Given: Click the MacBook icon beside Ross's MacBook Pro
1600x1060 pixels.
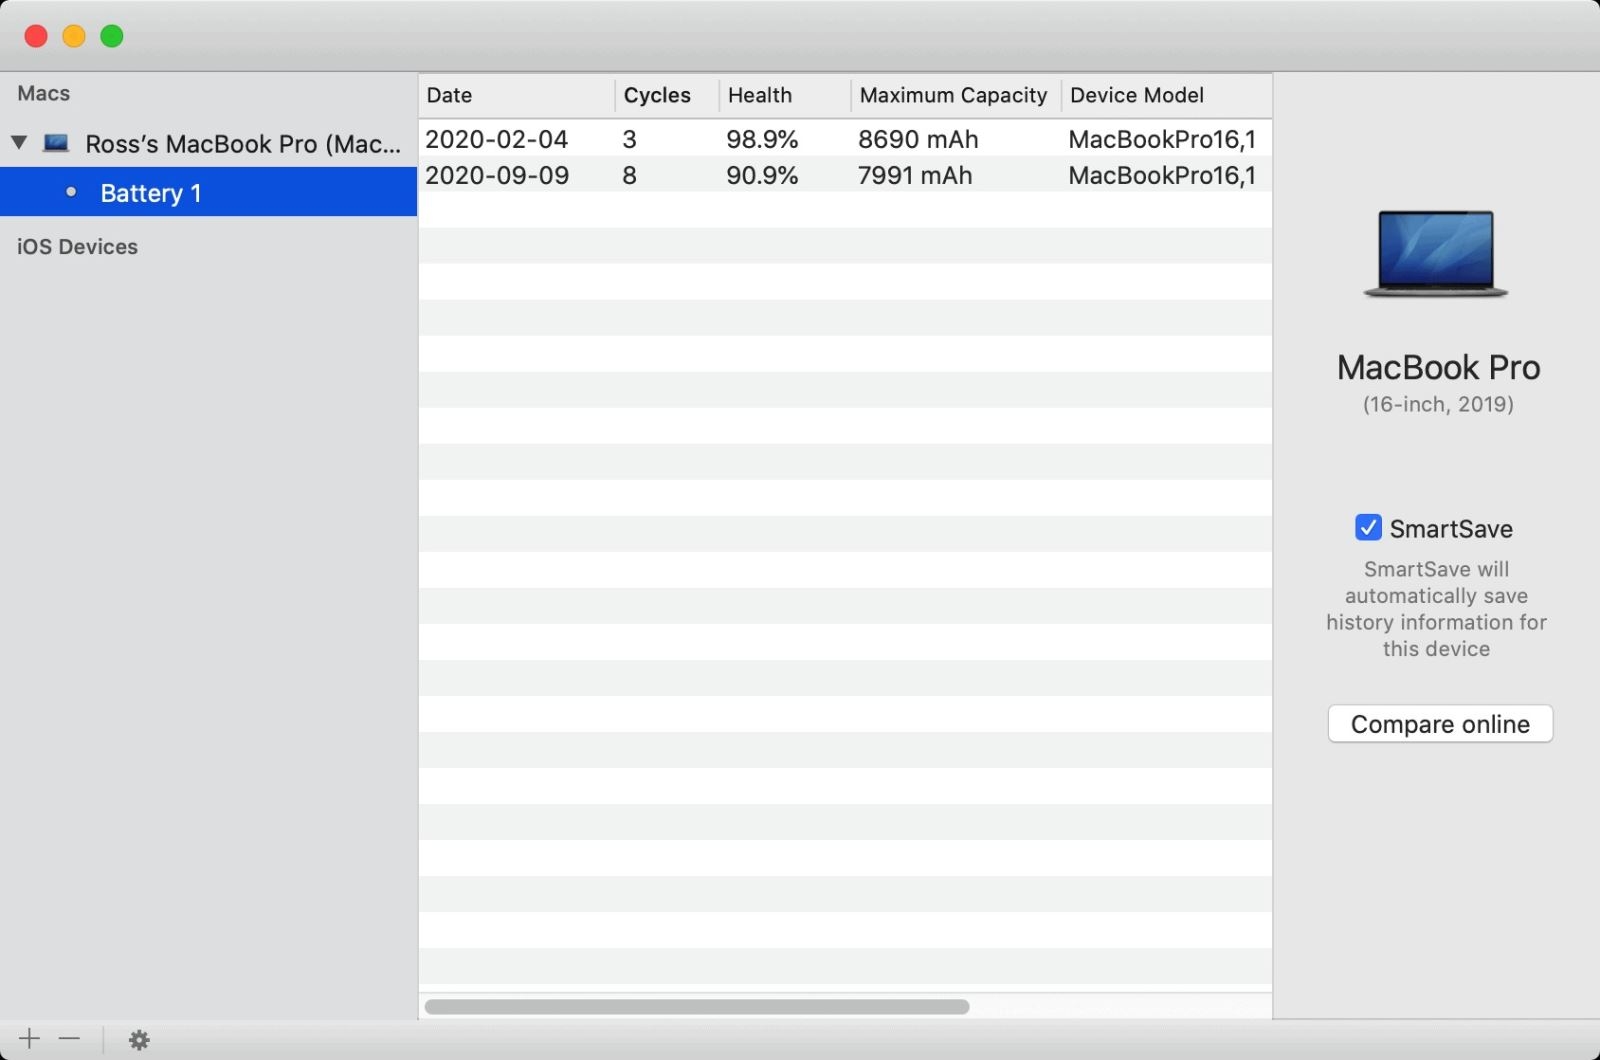Looking at the screenshot, I should (56, 143).
